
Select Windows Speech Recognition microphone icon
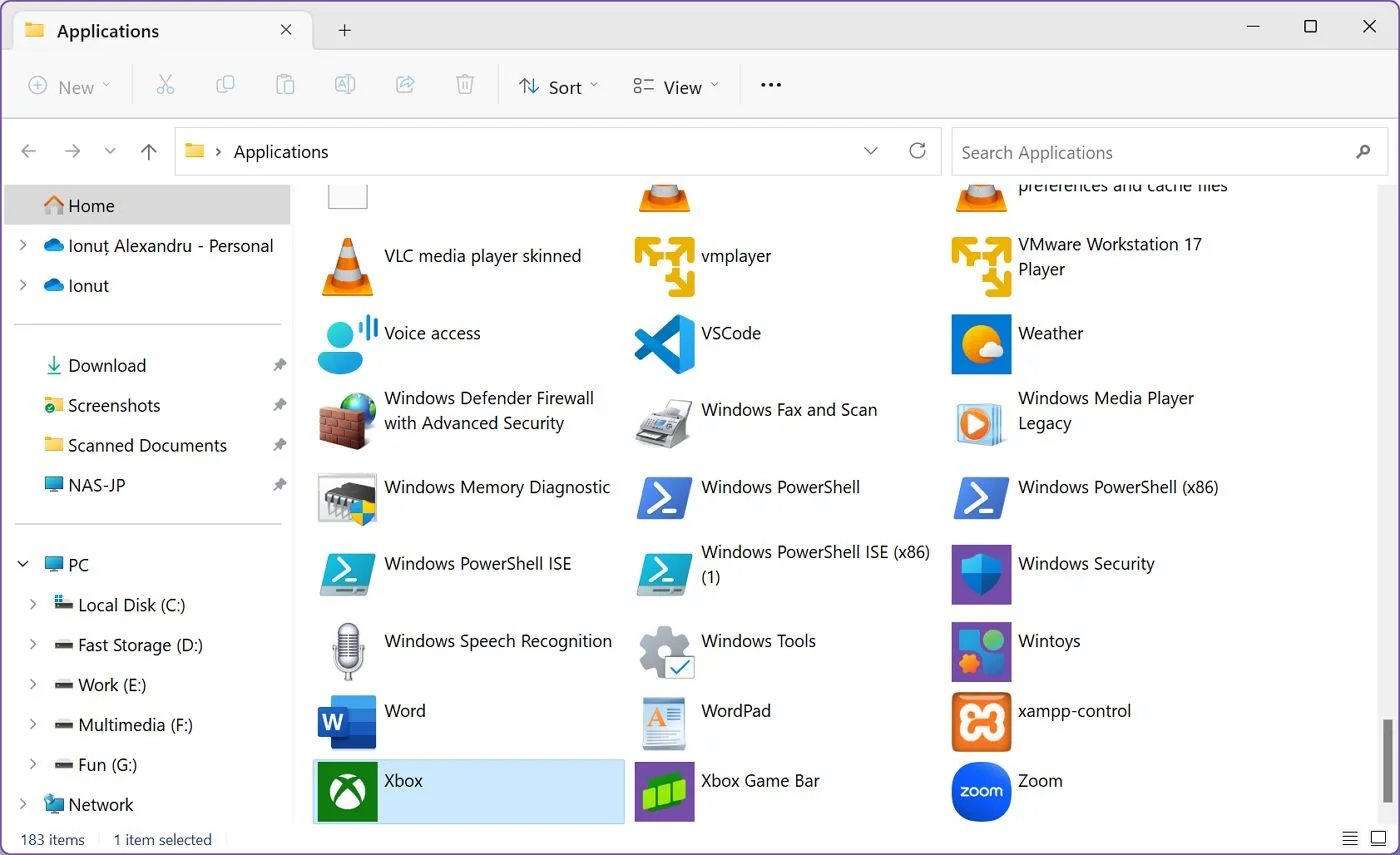pyautogui.click(x=347, y=652)
